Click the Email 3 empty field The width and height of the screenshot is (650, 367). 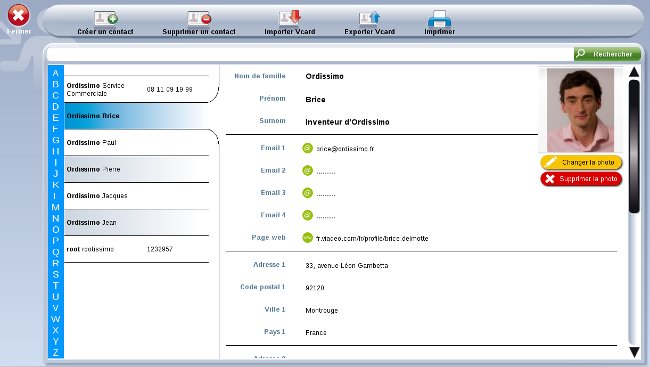pos(326,194)
